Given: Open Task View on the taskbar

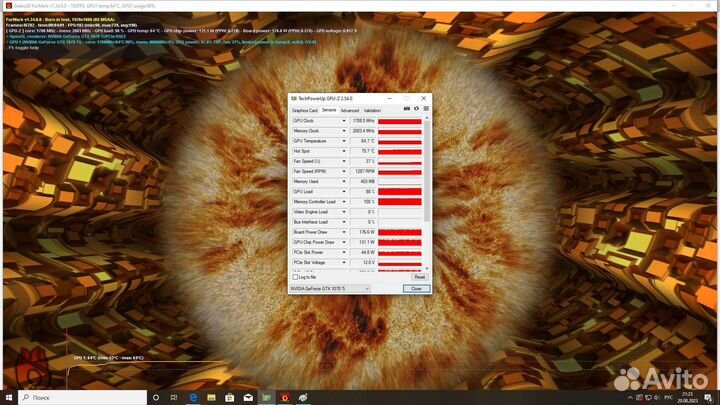Looking at the screenshot, I should point(174,397).
